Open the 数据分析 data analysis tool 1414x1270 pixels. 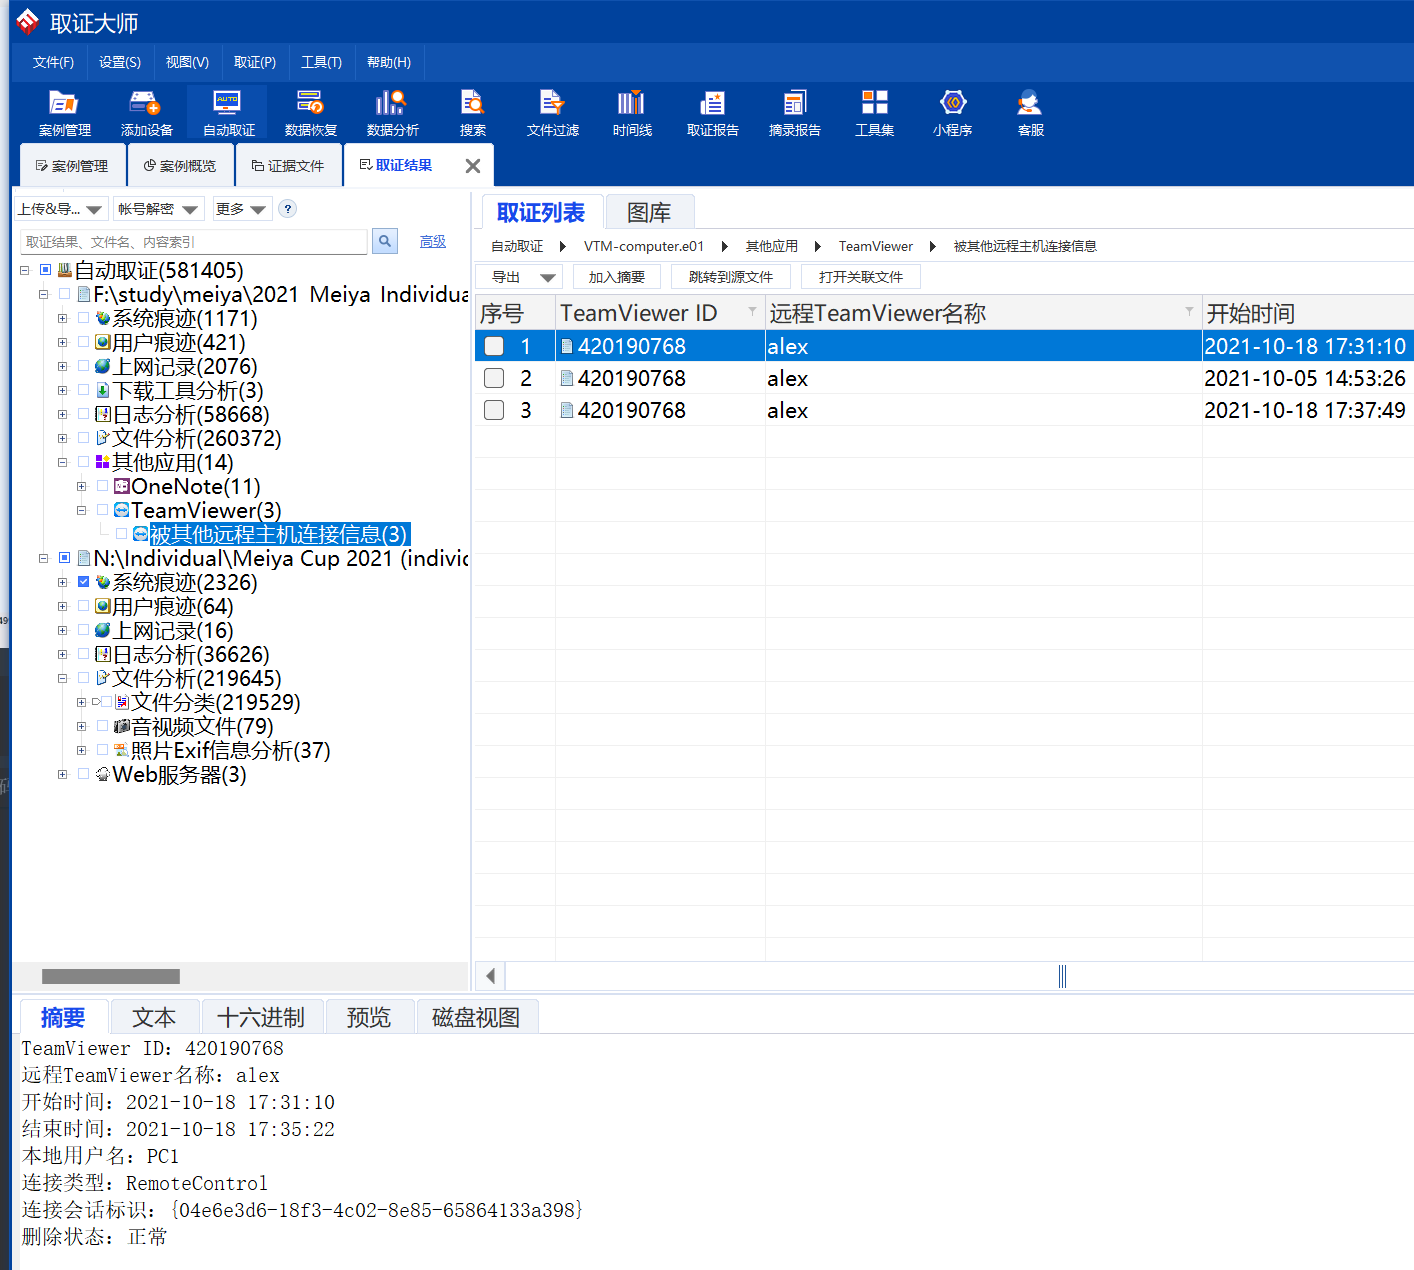click(x=392, y=112)
